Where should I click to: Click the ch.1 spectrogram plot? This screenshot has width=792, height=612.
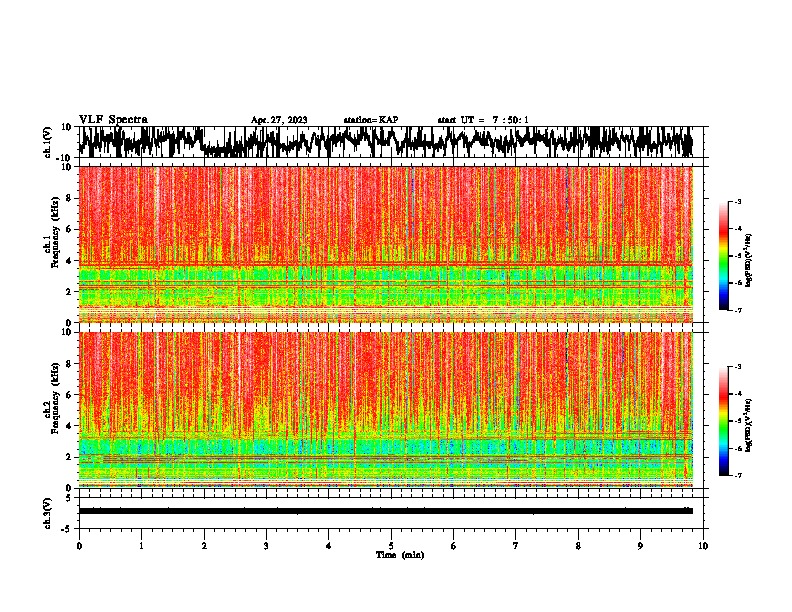click(385, 244)
